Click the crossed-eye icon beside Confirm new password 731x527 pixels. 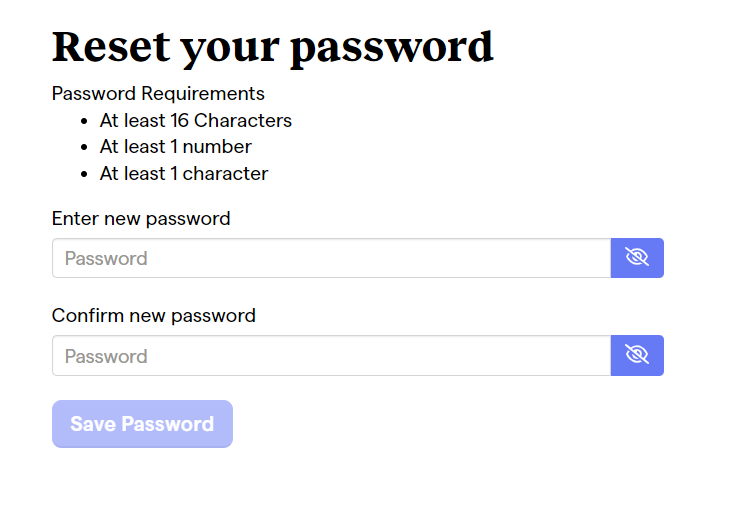point(637,355)
